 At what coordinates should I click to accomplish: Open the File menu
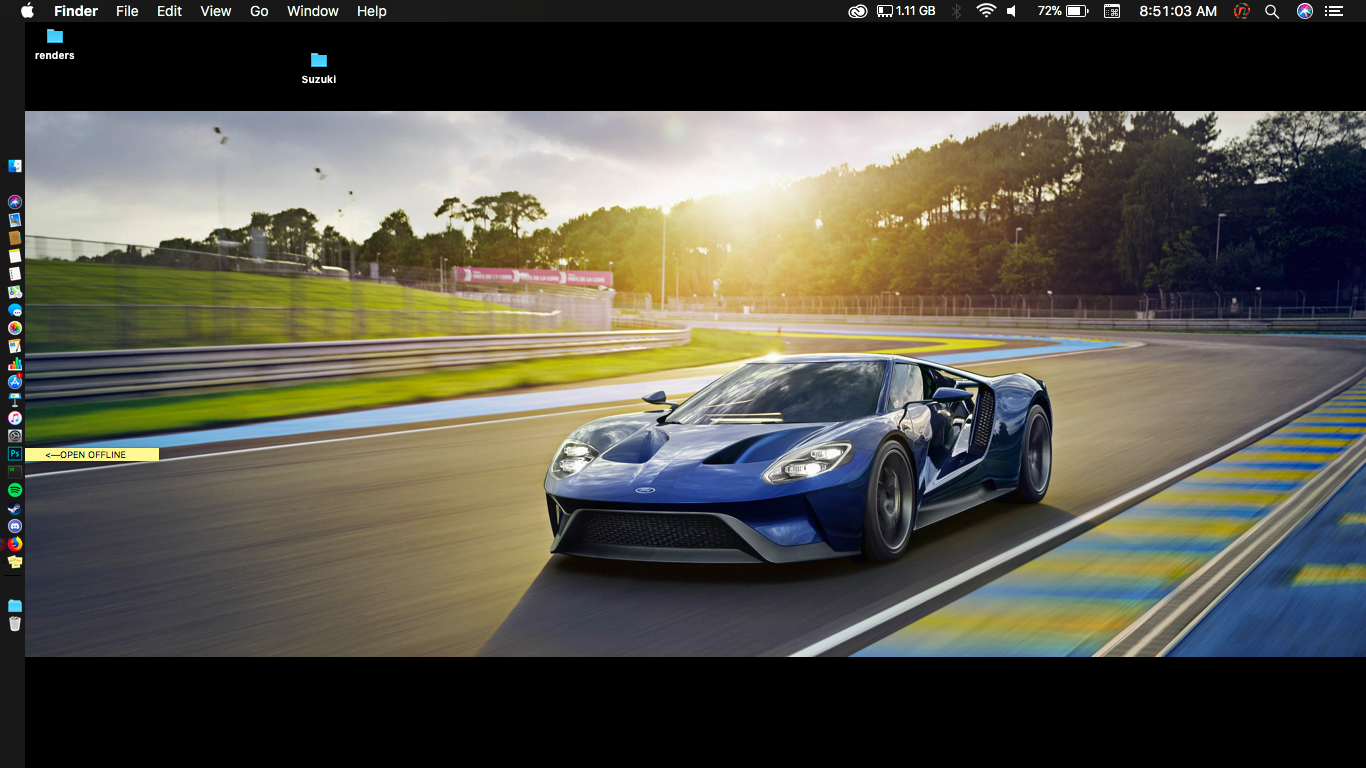tap(127, 11)
